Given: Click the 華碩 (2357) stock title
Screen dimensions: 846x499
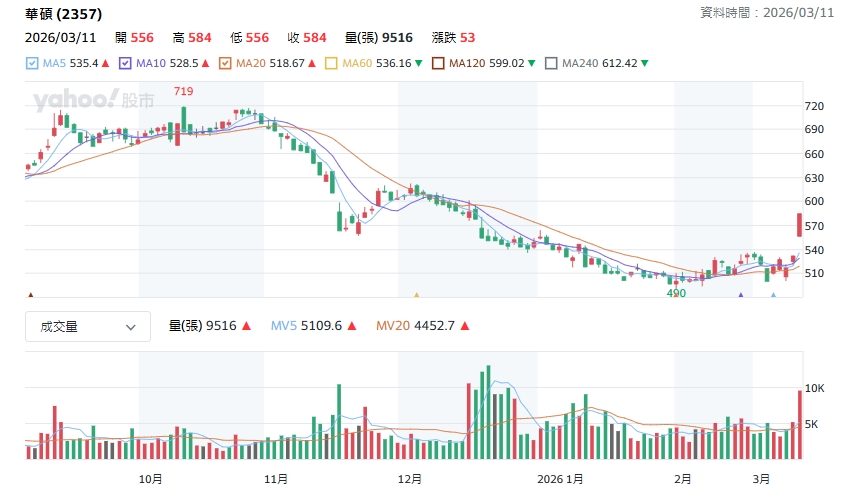Looking at the screenshot, I should (63, 13).
